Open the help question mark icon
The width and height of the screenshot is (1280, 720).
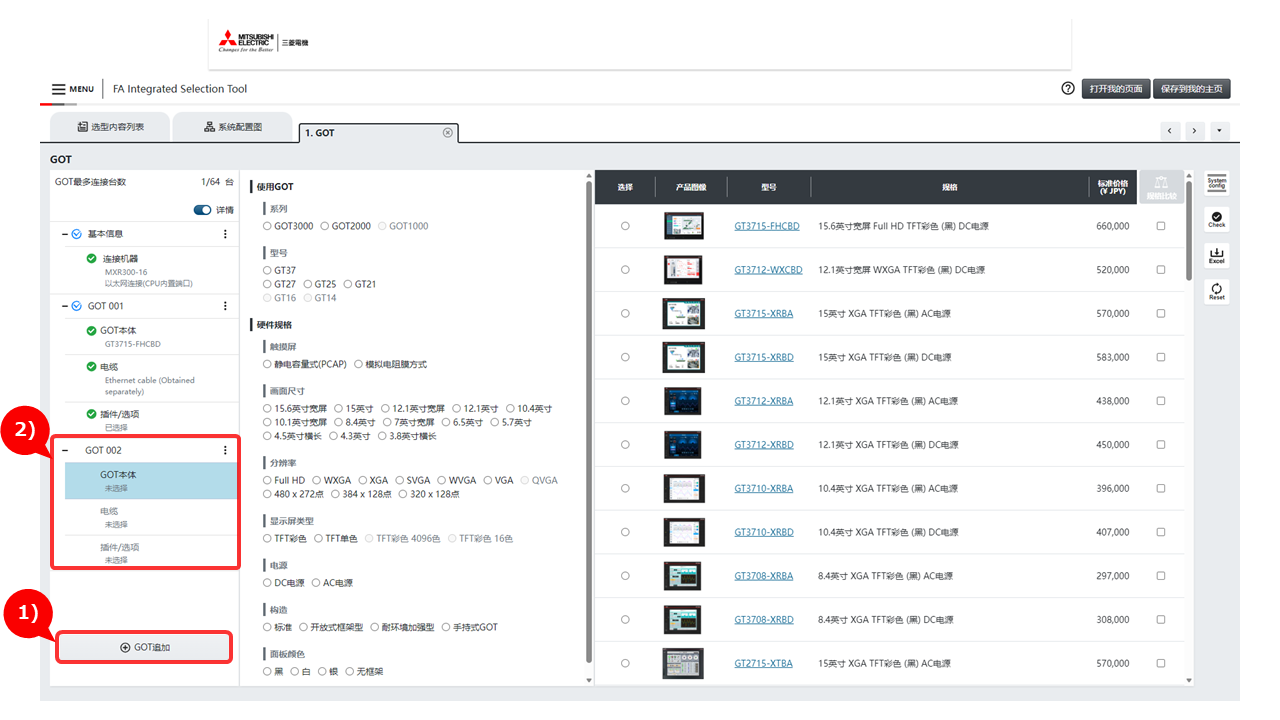[x=1068, y=88]
